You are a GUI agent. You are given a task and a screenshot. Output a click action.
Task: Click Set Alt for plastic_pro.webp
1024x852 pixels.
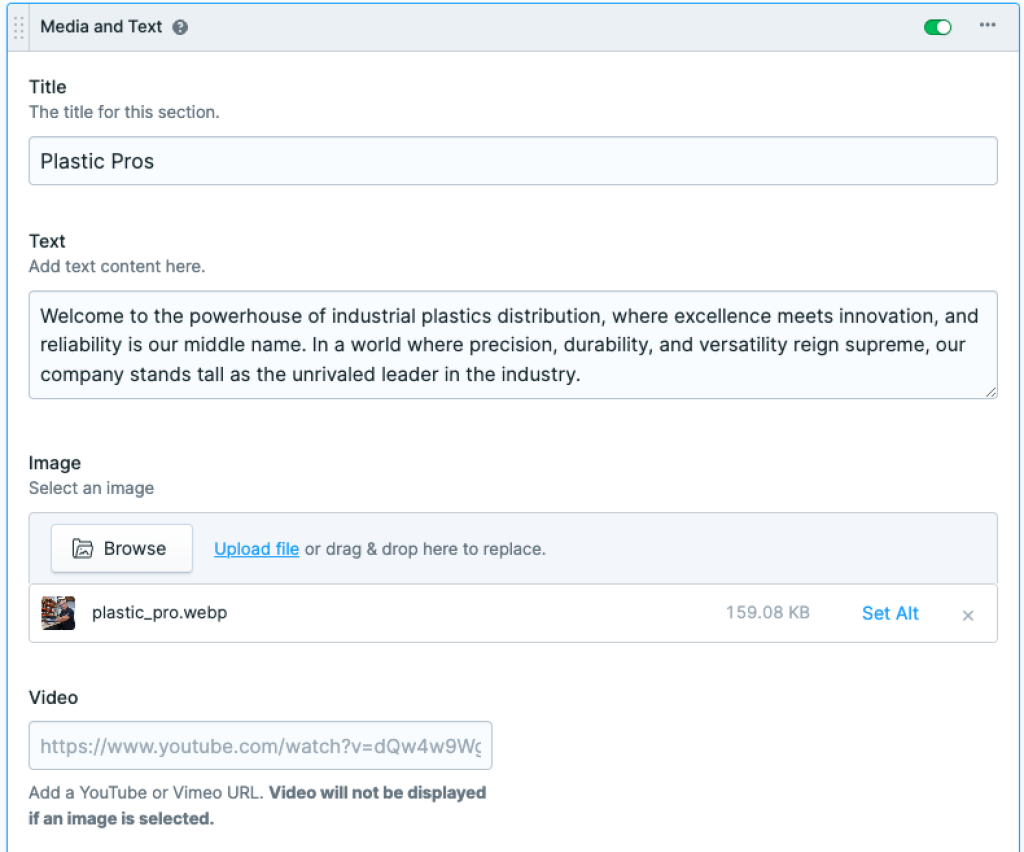point(889,613)
